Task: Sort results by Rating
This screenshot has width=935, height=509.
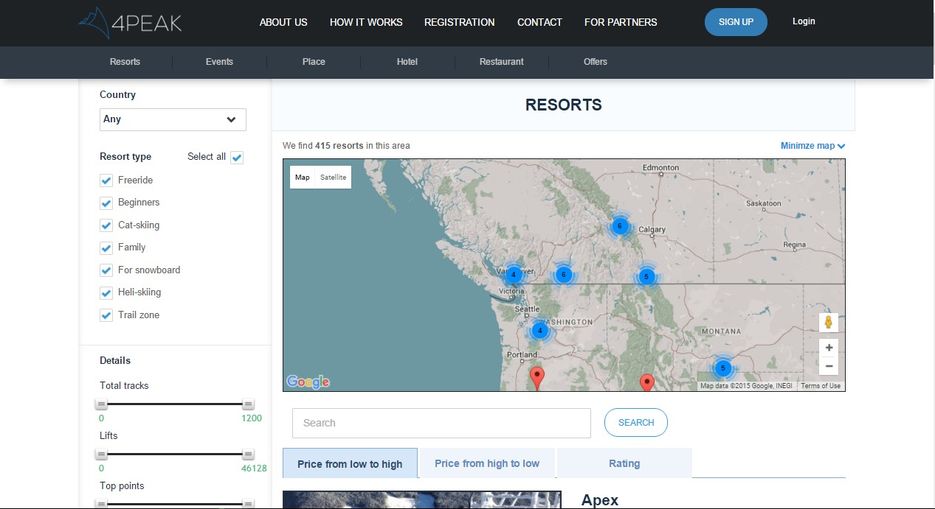Action: [624, 463]
